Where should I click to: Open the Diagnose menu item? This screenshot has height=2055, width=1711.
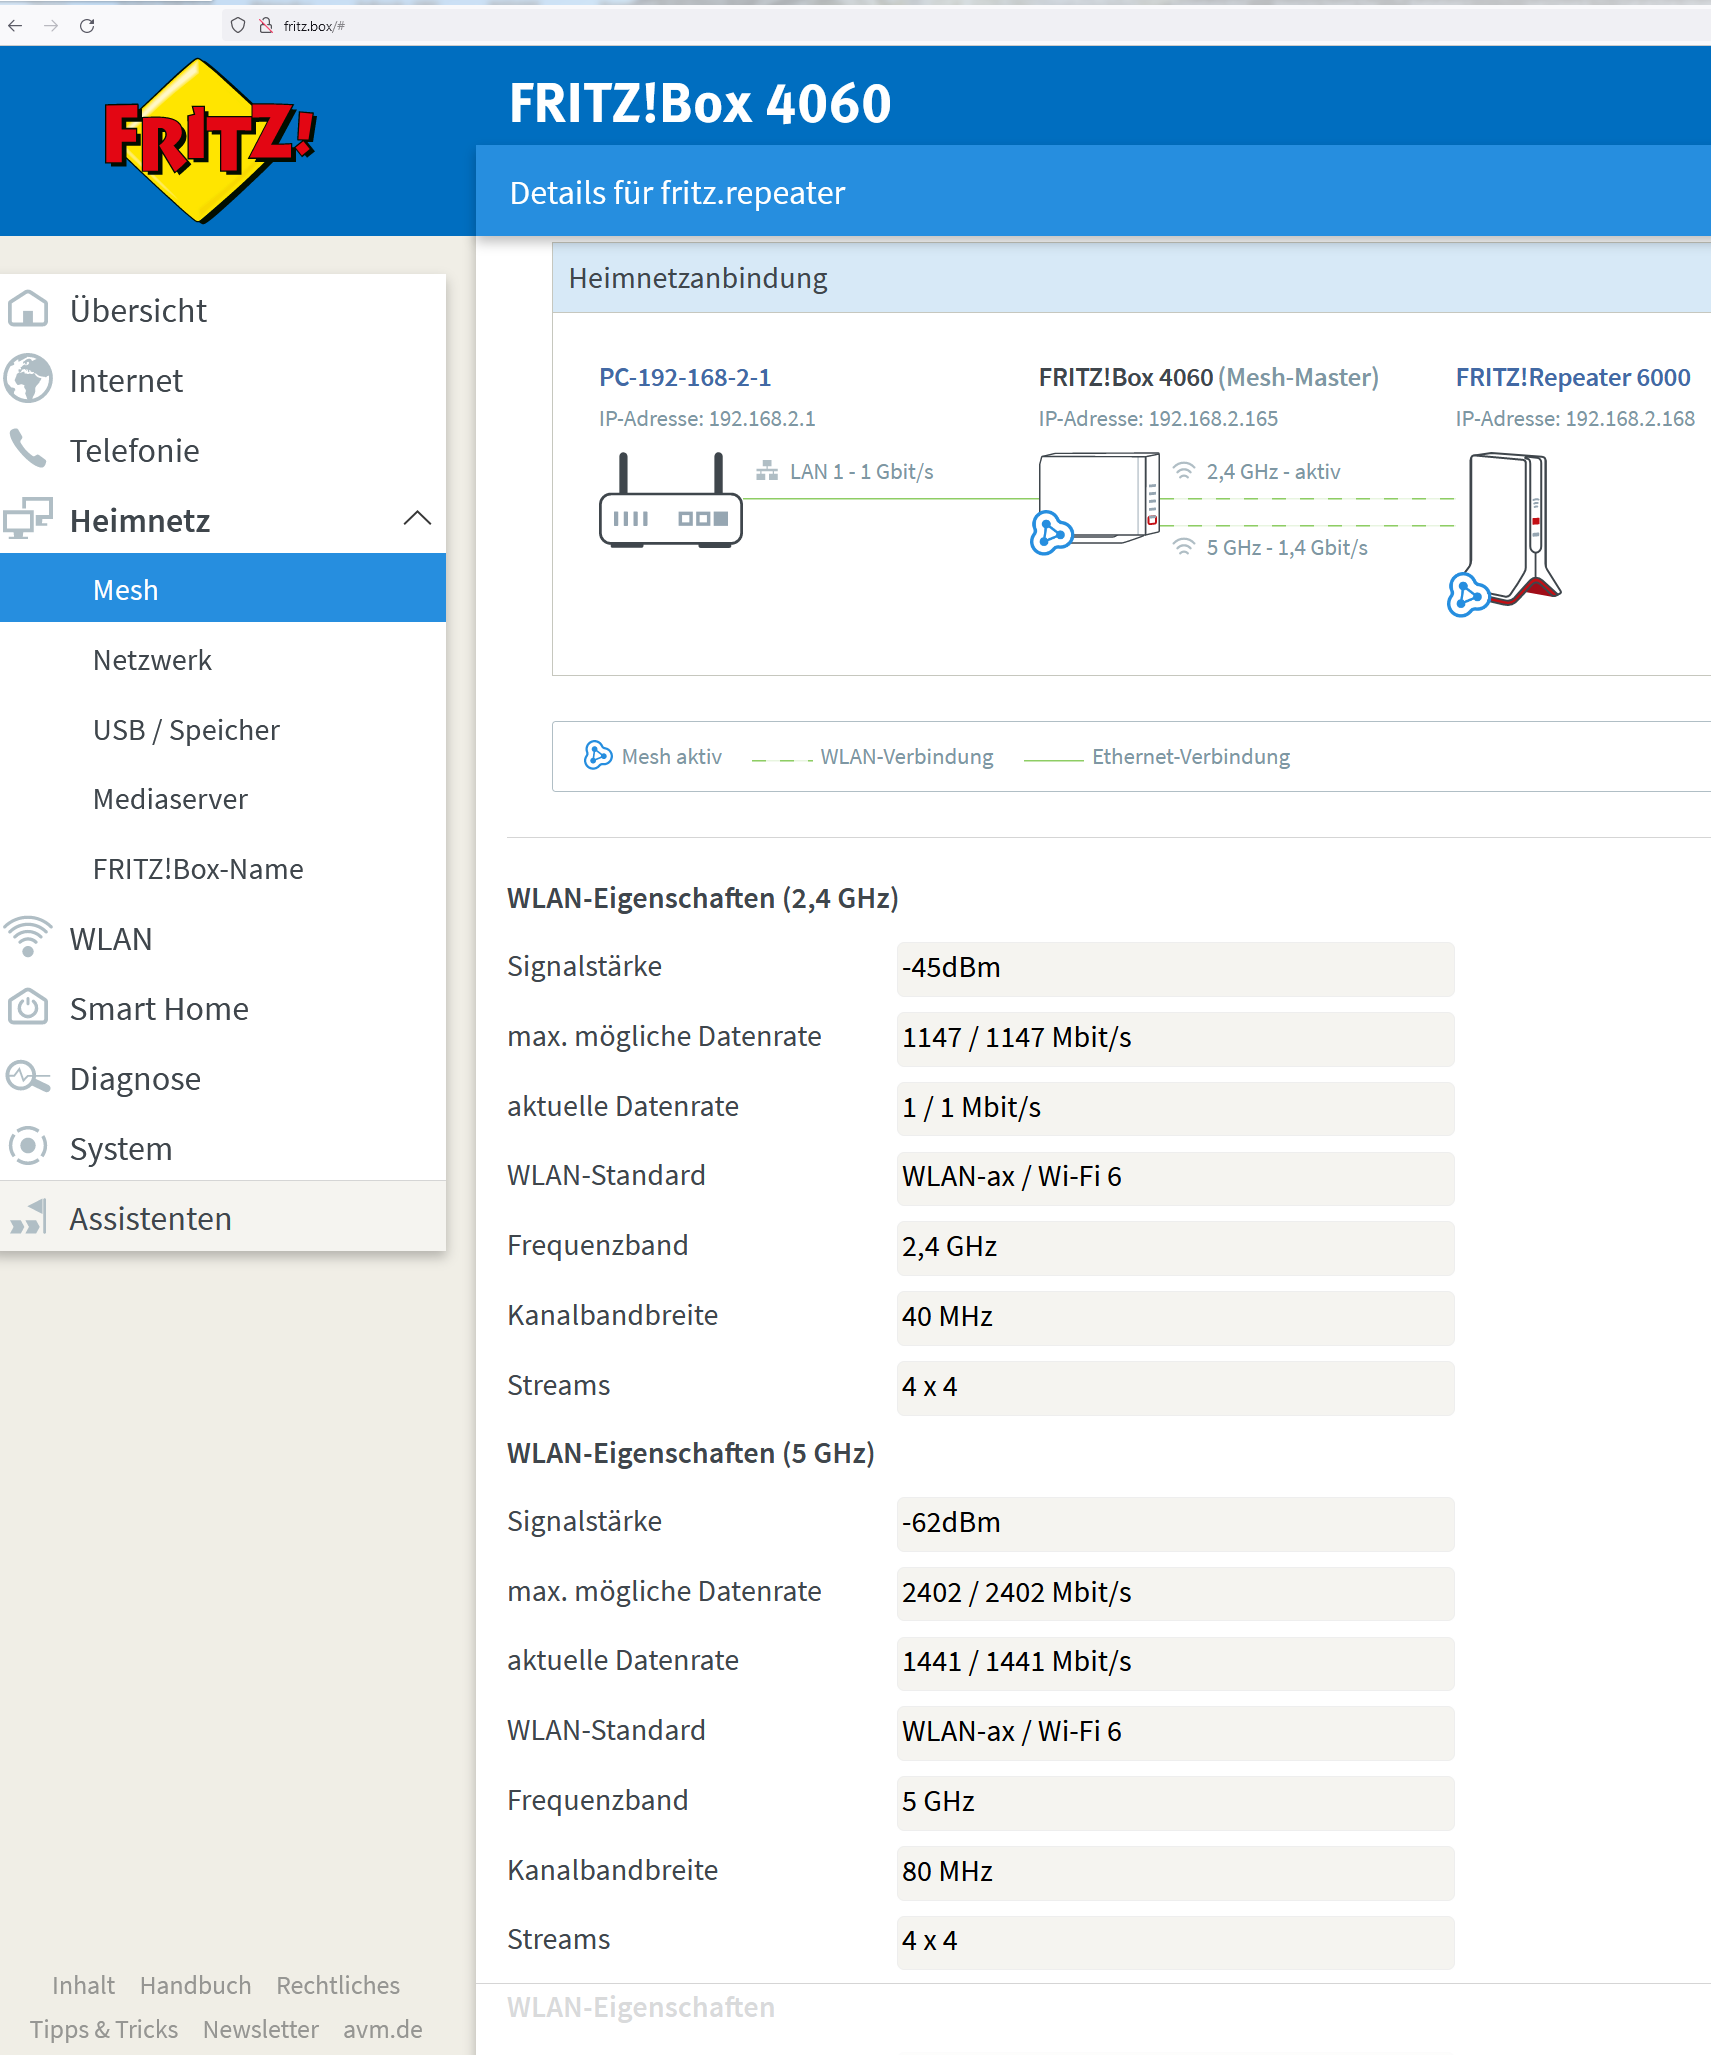[223, 1078]
